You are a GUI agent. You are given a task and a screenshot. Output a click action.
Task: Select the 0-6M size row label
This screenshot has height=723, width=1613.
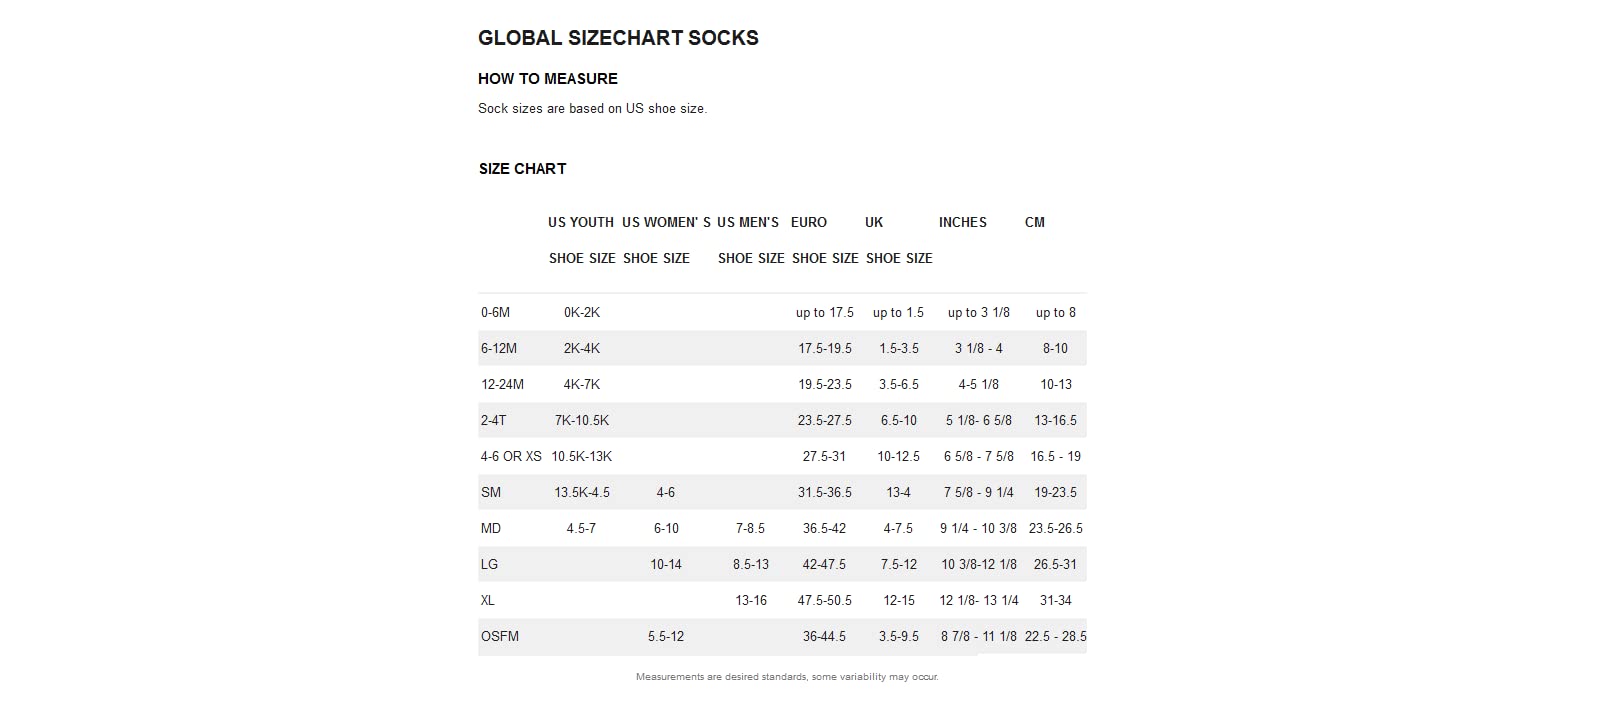click(x=495, y=313)
